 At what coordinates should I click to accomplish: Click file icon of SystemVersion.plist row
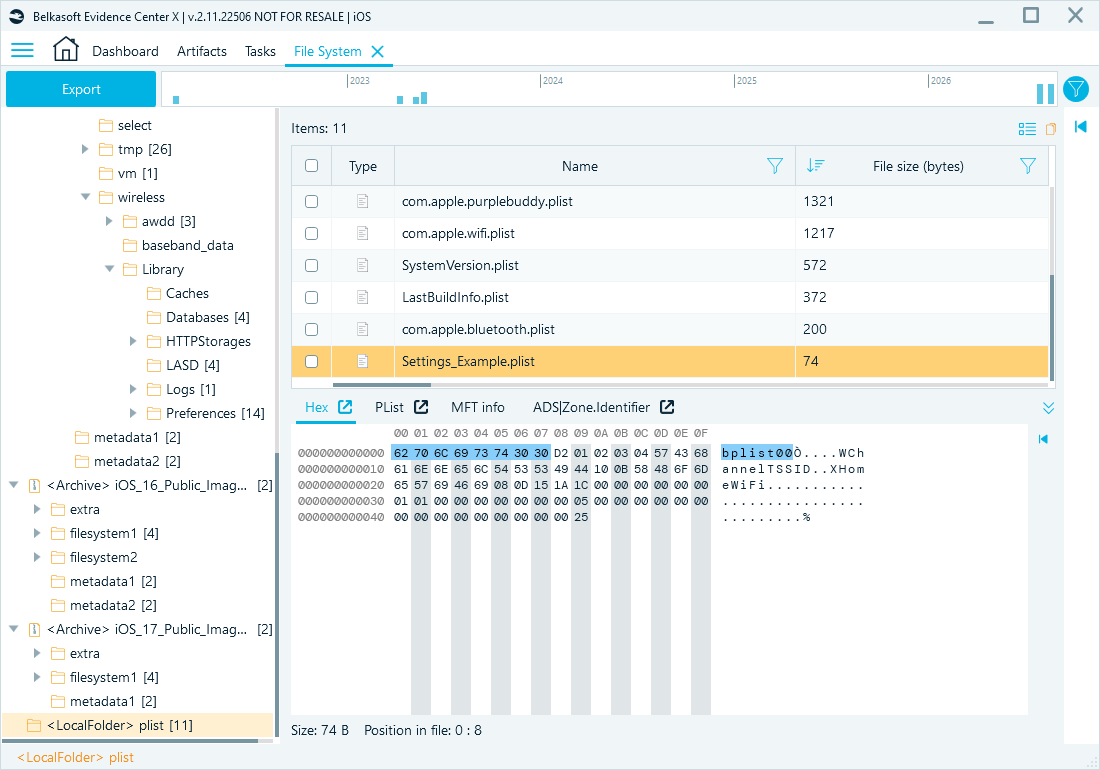pos(363,265)
